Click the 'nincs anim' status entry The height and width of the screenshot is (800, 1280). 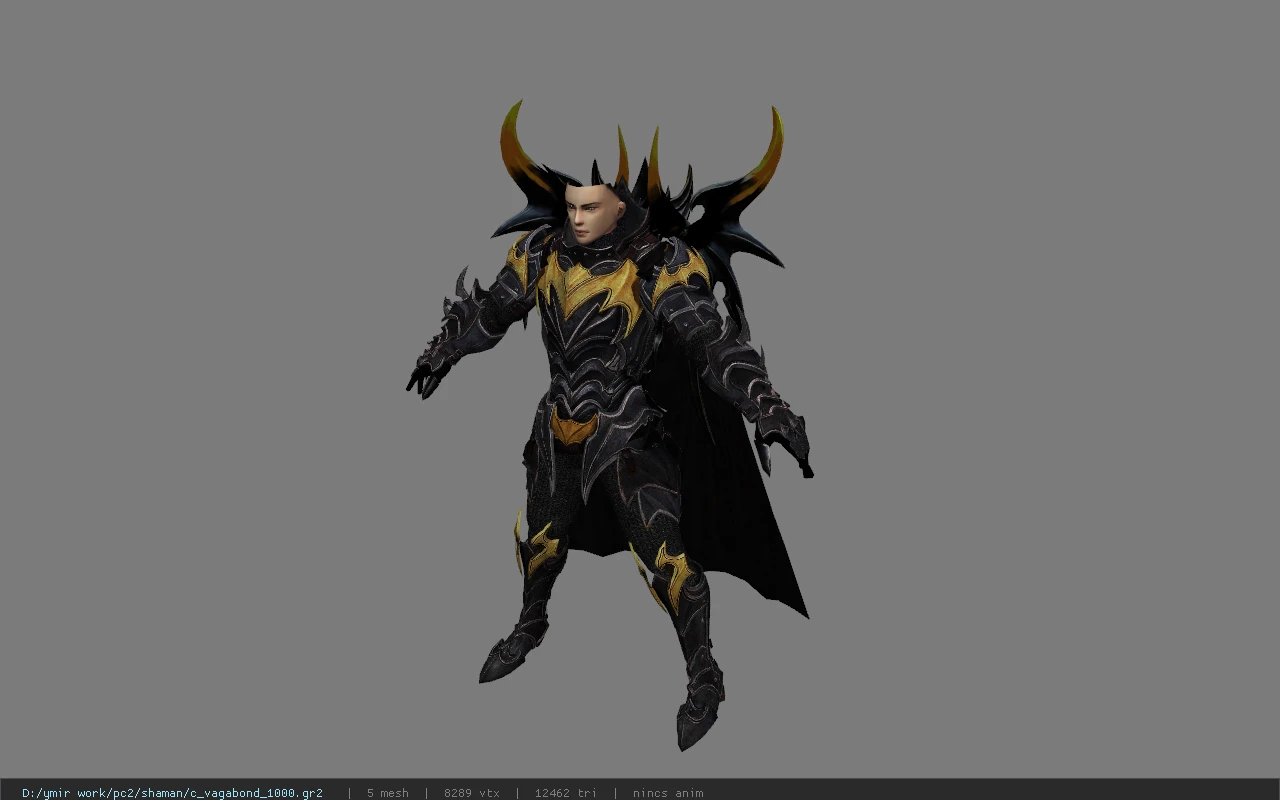pos(668,793)
